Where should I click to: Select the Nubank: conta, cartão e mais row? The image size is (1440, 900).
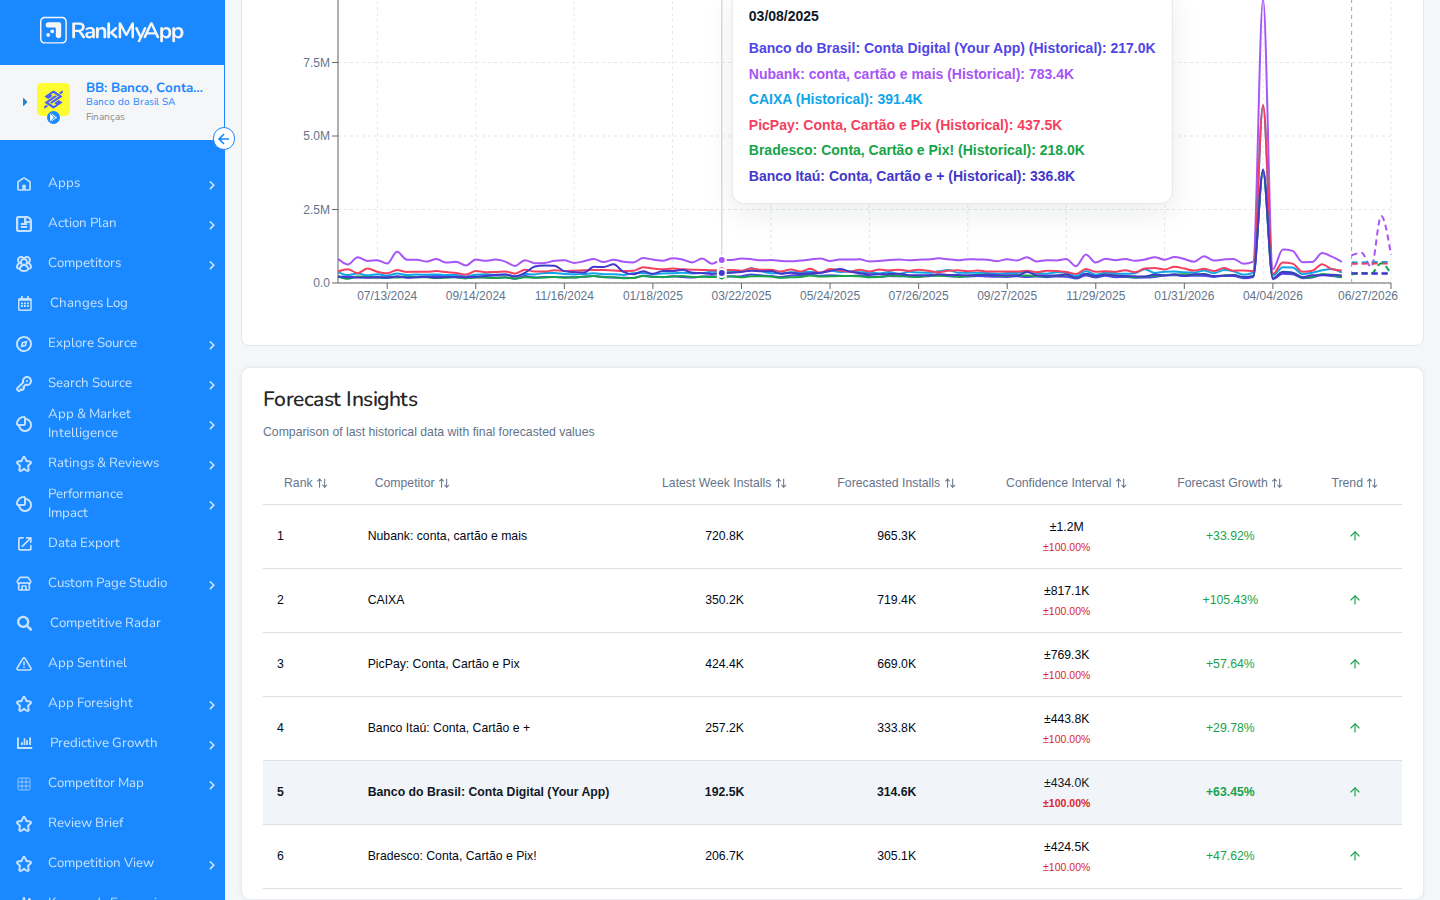(832, 536)
